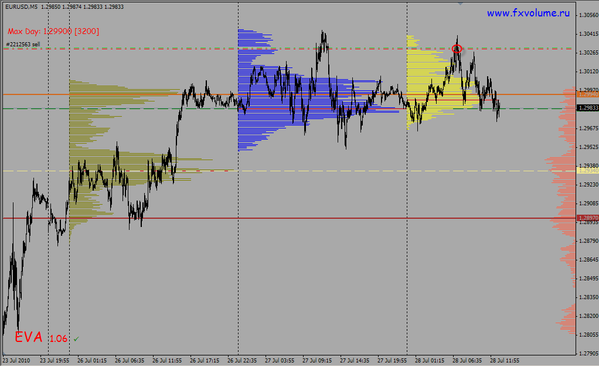Click the 27 Jul 09:15 time axis label

pos(317,360)
